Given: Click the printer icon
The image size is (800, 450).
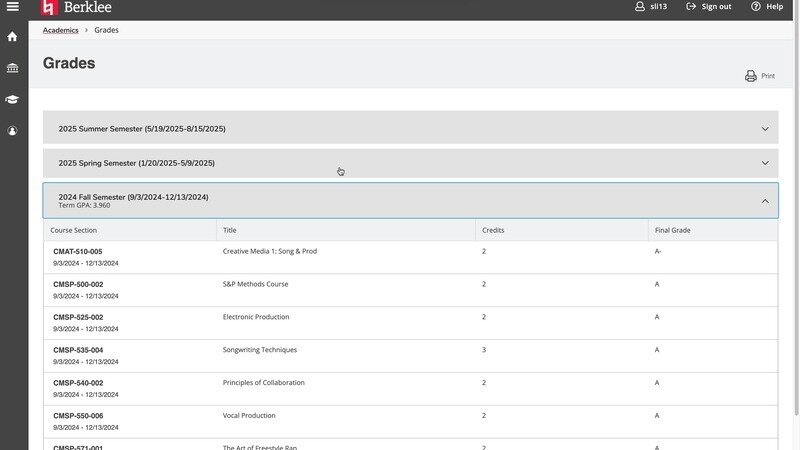Looking at the screenshot, I should tap(751, 76).
